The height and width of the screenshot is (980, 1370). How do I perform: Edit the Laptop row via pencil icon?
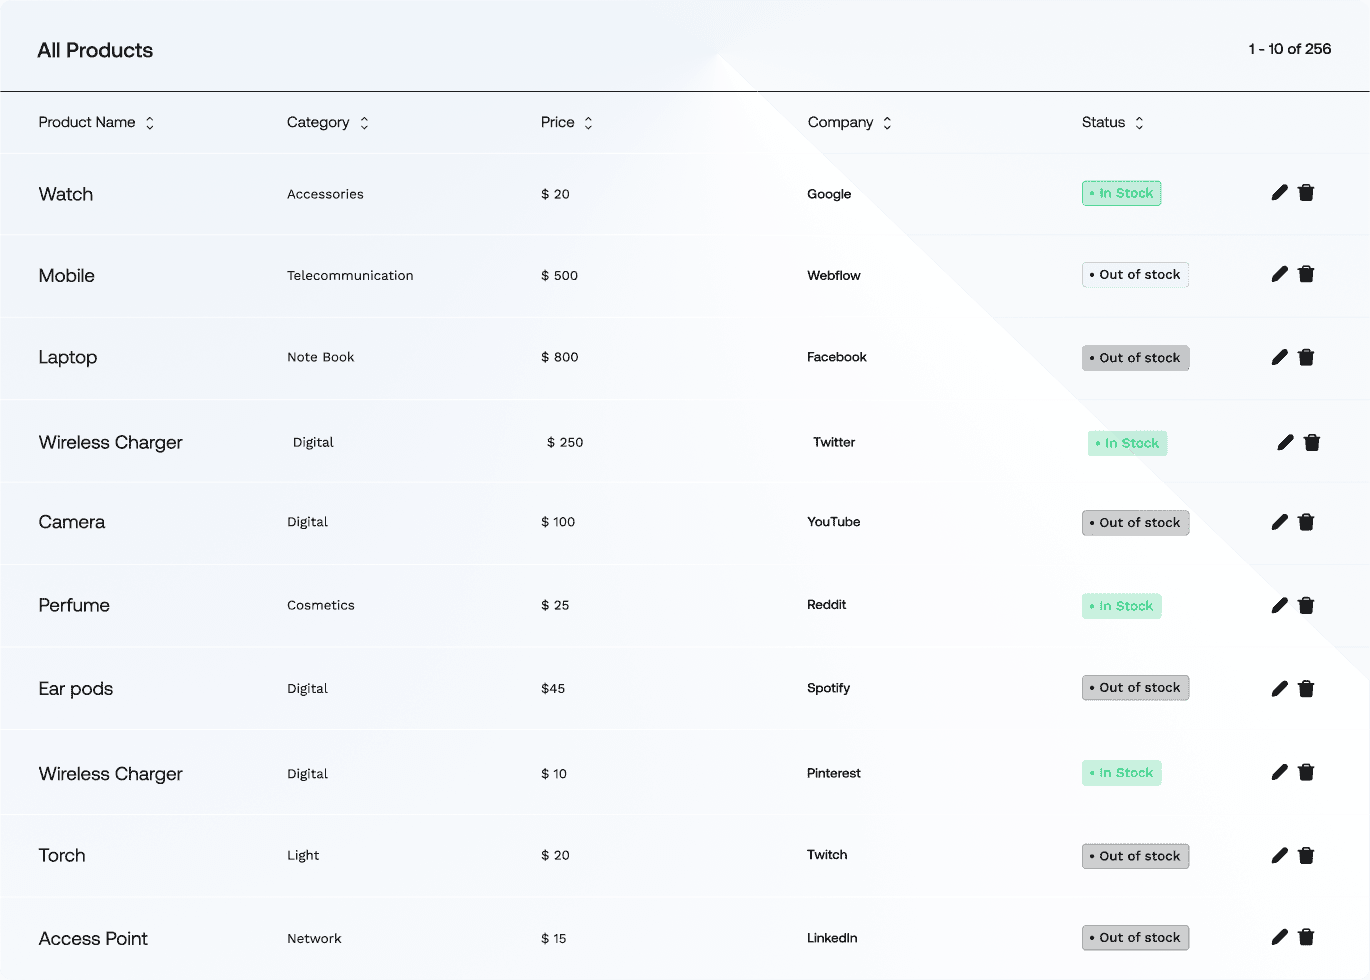tap(1279, 357)
